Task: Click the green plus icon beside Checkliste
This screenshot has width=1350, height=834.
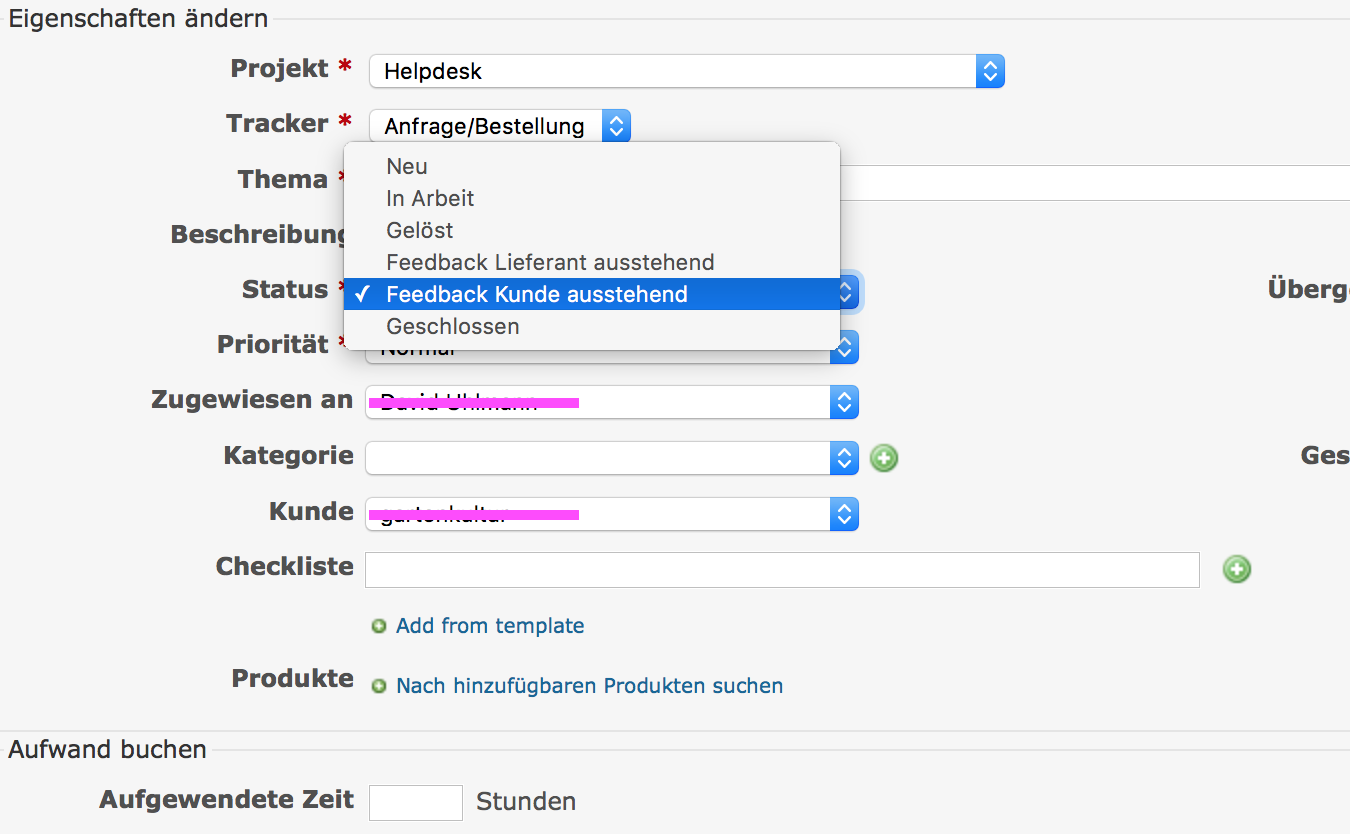Action: point(1237,569)
